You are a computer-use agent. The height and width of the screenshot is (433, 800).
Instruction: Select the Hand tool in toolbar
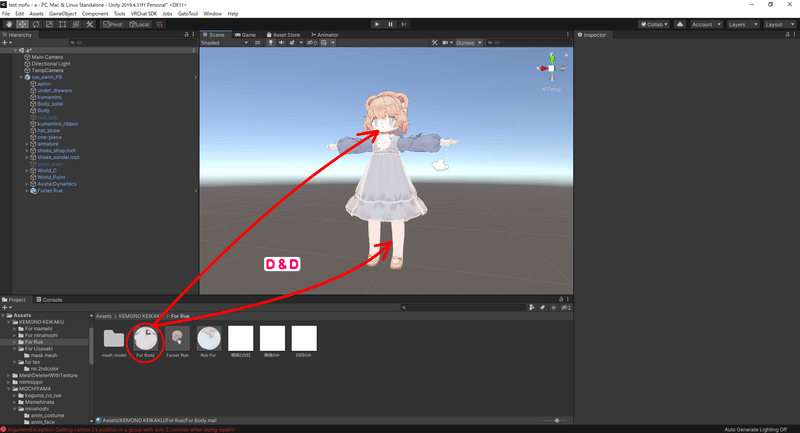[x=9, y=24]
